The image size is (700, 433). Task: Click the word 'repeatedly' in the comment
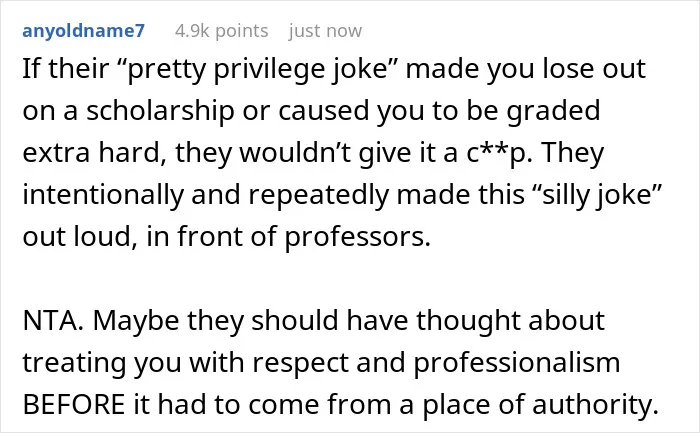[x=319, y=195]
